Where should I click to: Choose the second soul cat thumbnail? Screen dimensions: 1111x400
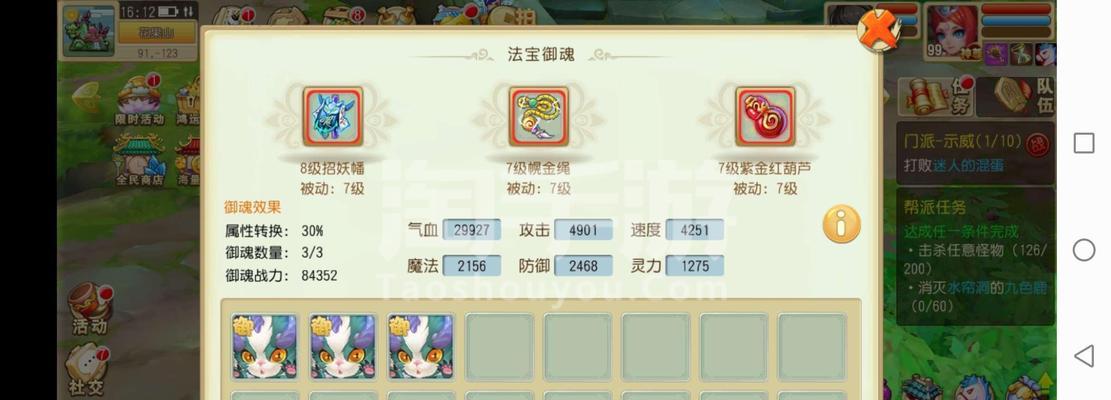point(343,346)
